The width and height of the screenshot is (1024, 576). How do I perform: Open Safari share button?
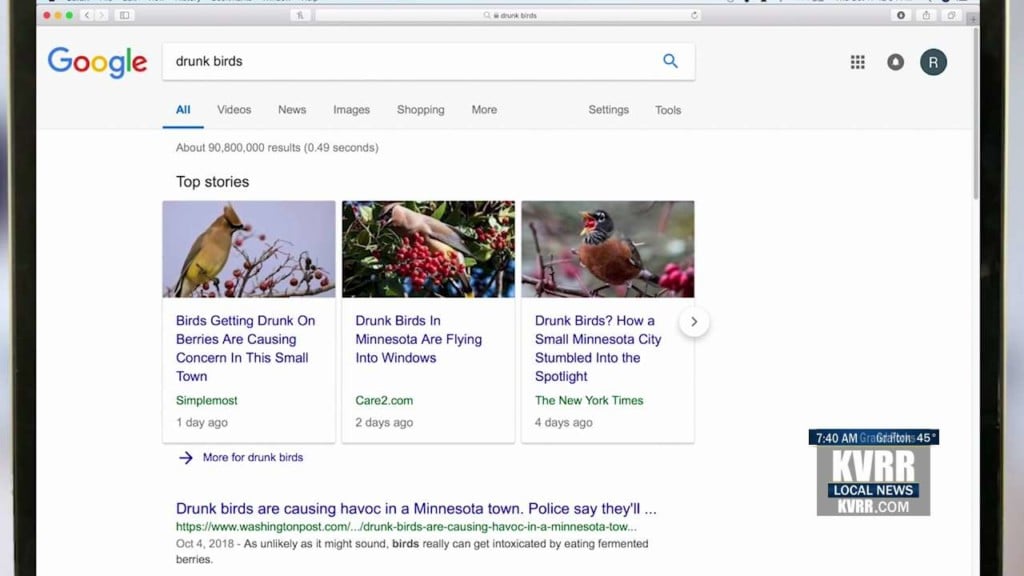click(x=926, y=15)
